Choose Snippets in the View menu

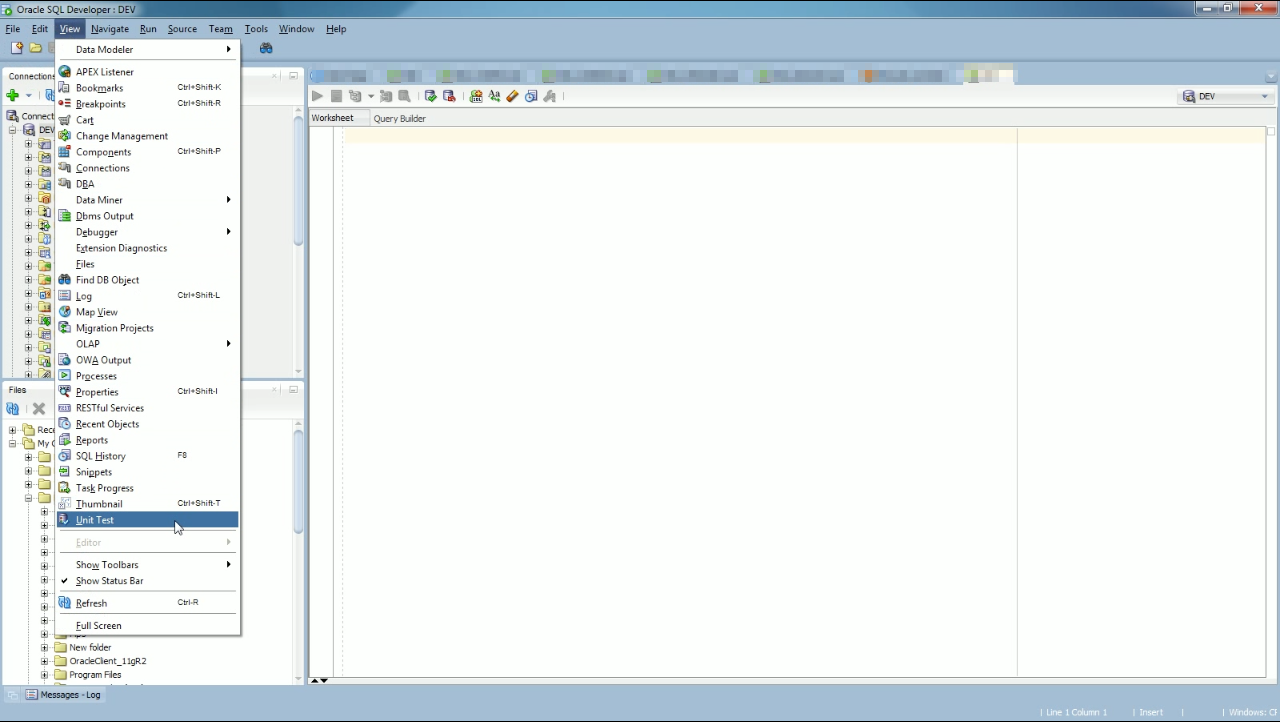point(148,472)
